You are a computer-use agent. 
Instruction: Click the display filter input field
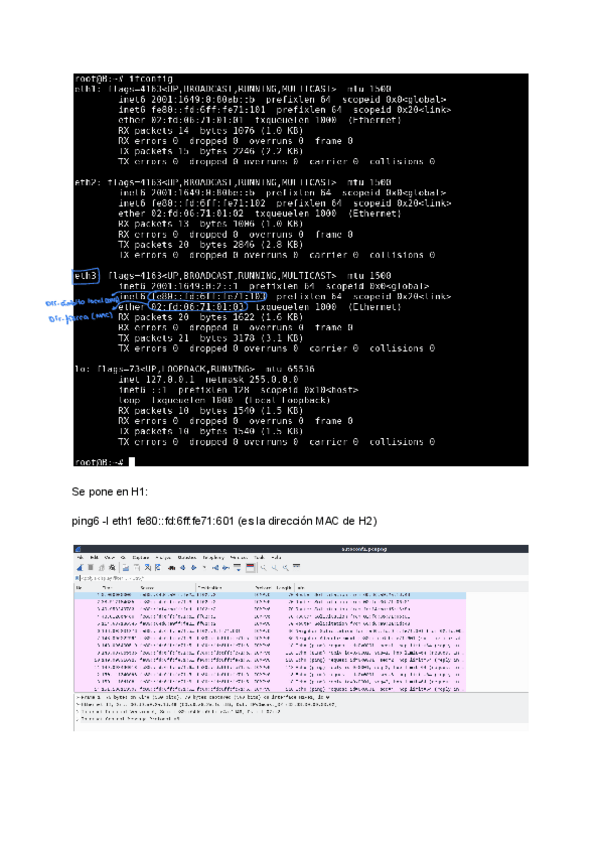300,578
